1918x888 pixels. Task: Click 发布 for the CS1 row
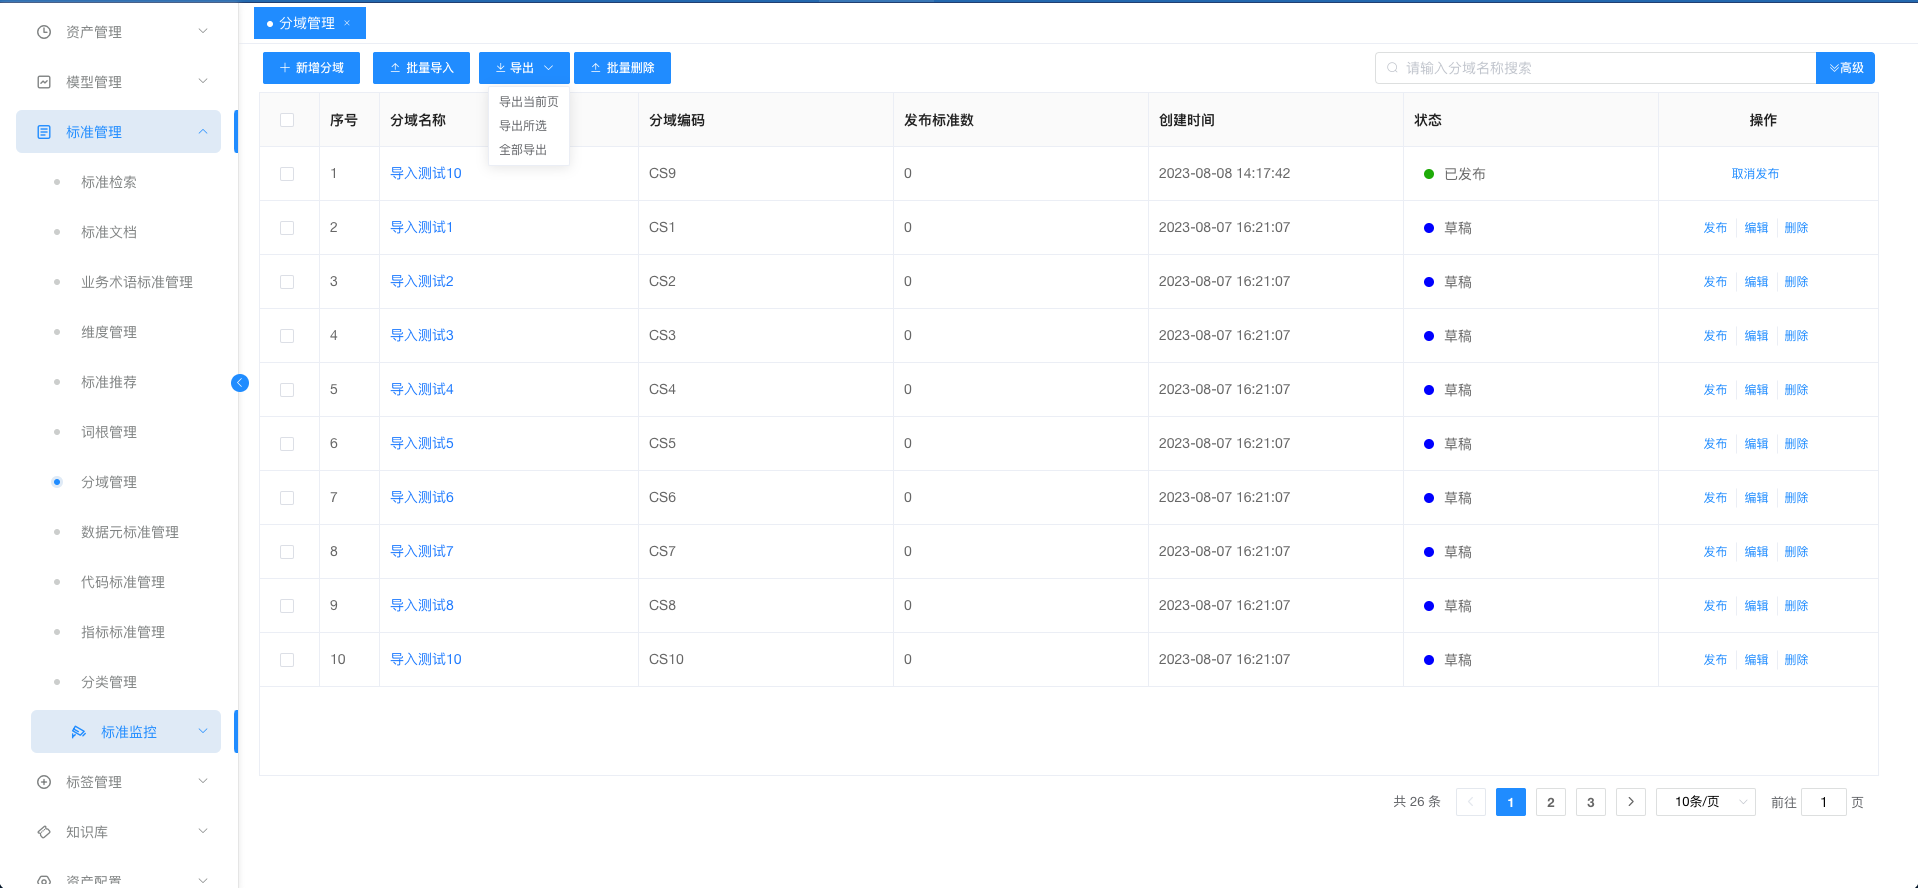click(x=1715, y=228)
